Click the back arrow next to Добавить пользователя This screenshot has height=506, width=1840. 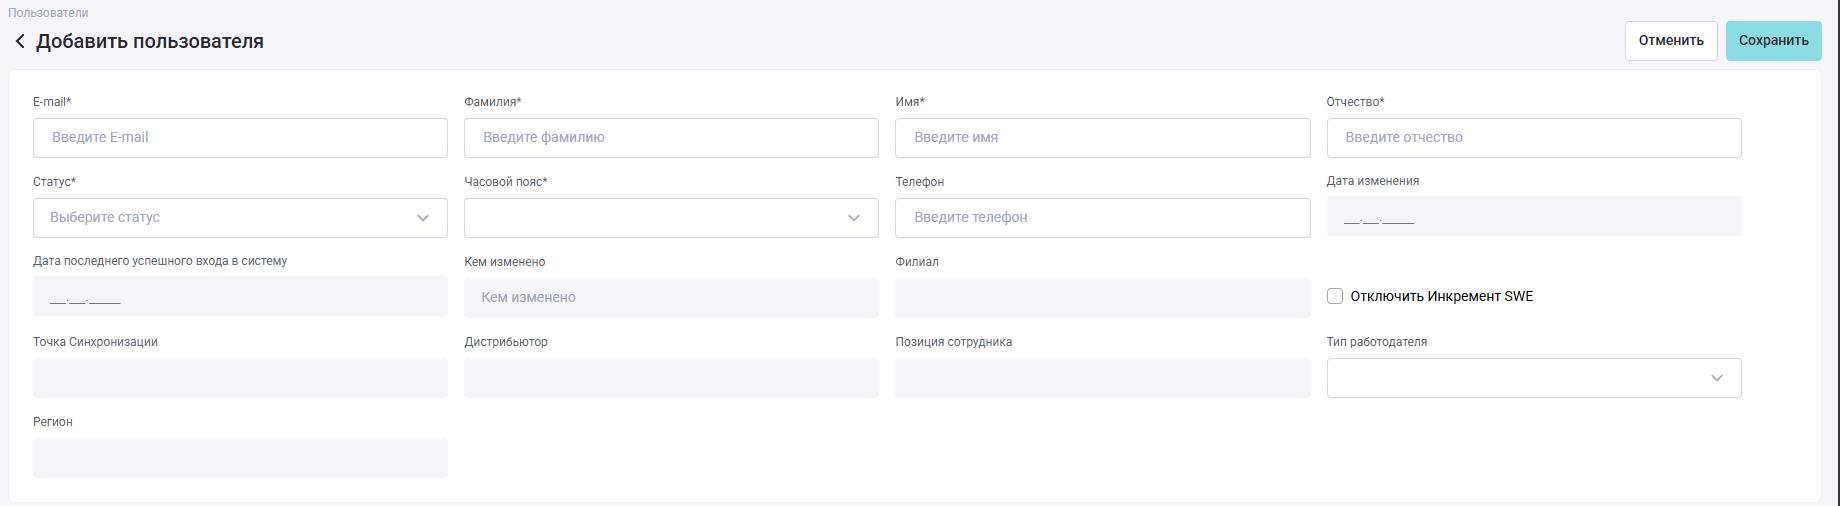pyautogui.click(x=20, y=41)
